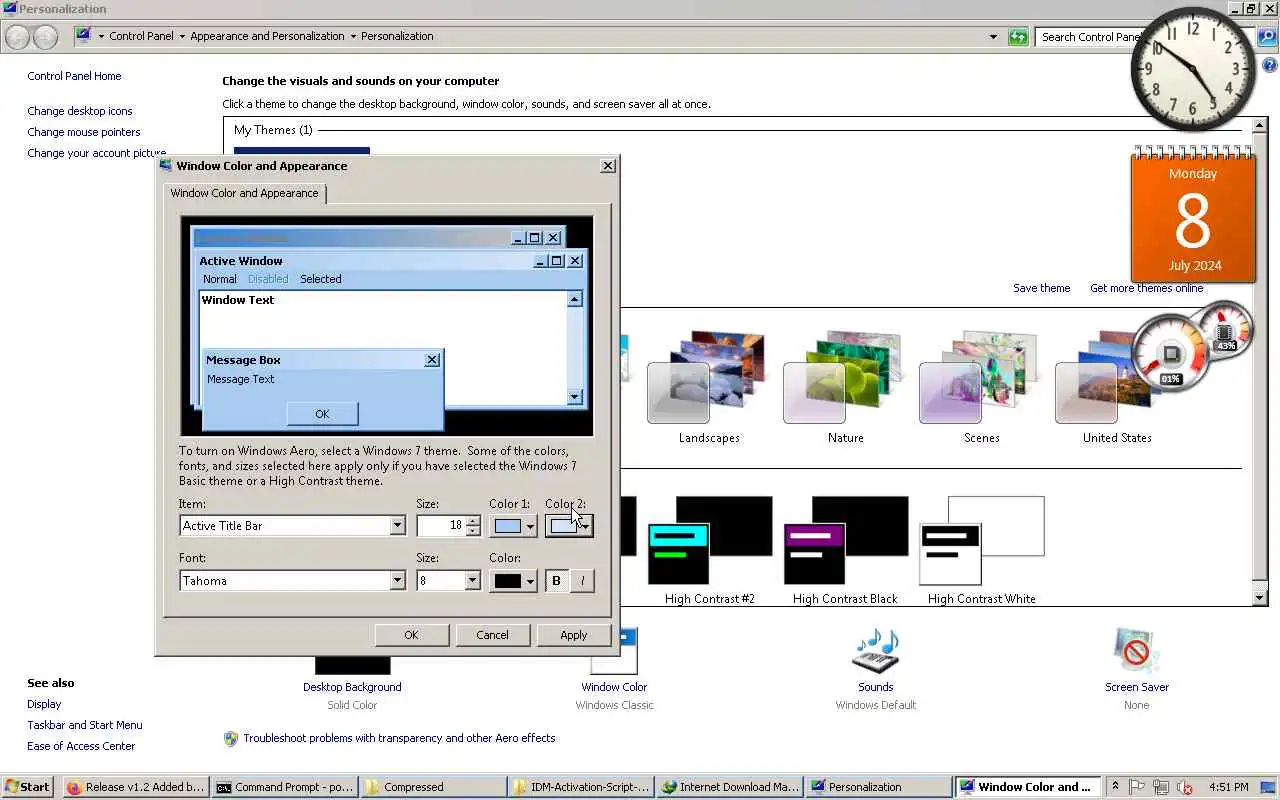The height and width of the screenshot is (800, 1280).
Task: Click Get more themes online link
Action: [x=1147, y=288]
